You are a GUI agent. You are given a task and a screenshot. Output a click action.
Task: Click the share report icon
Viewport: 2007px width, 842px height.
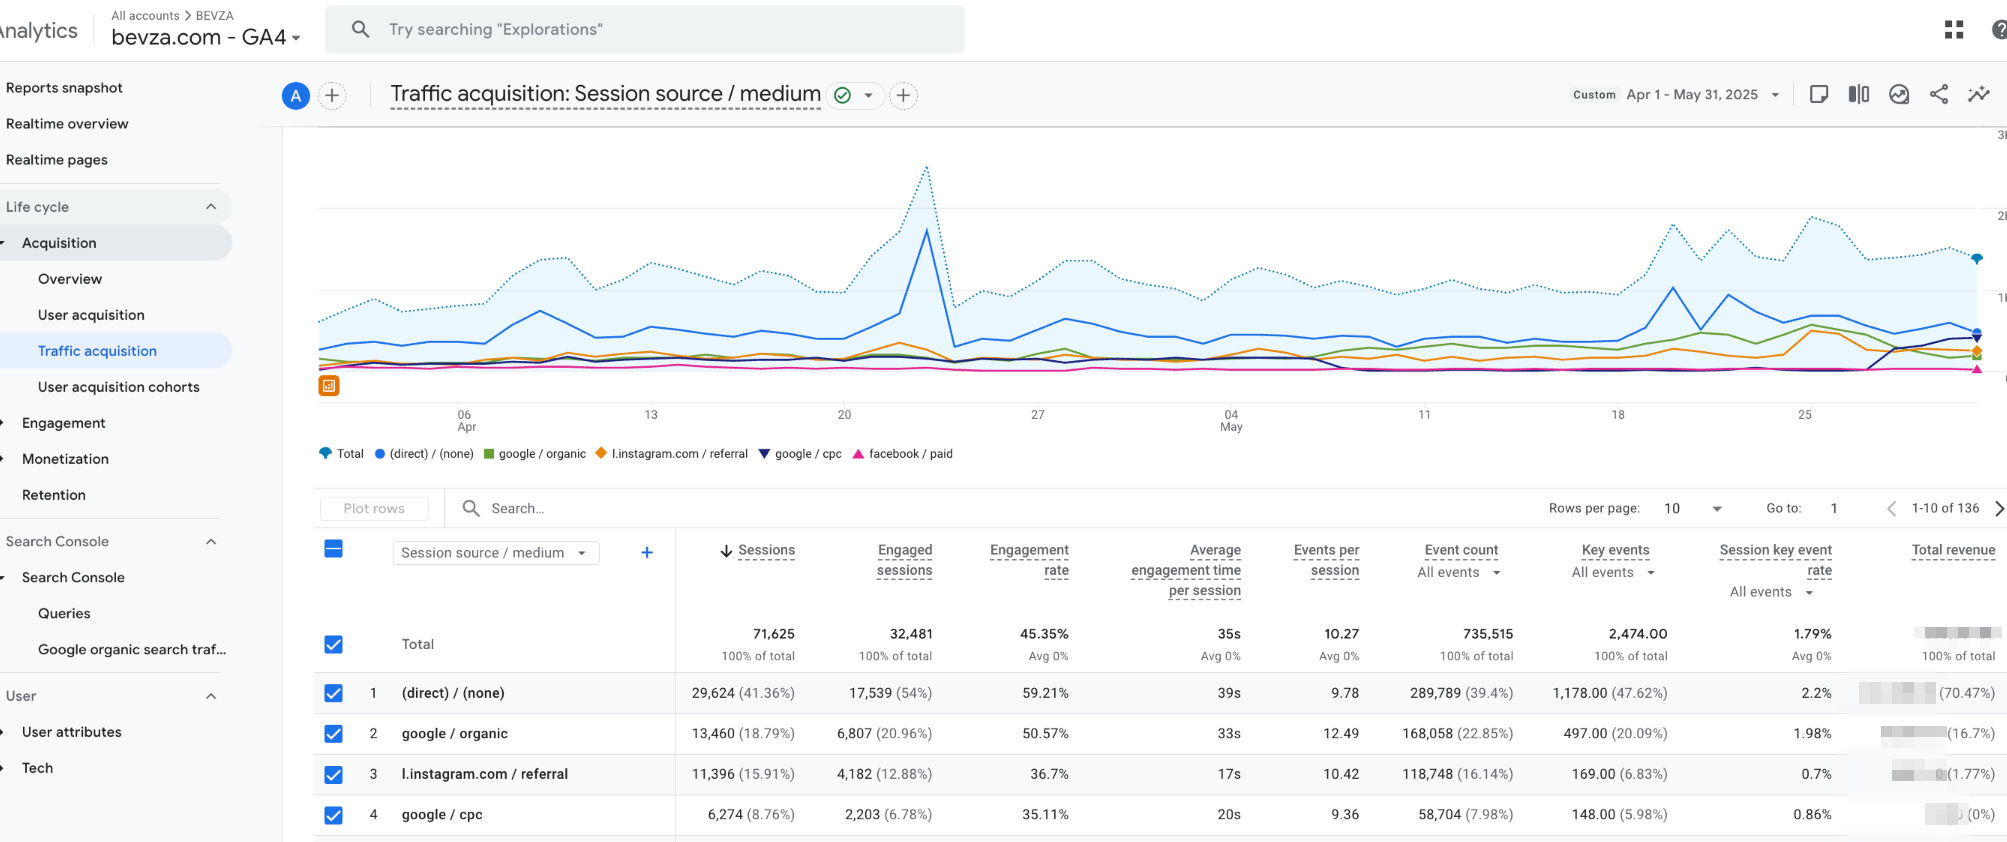pos(1938,94)
